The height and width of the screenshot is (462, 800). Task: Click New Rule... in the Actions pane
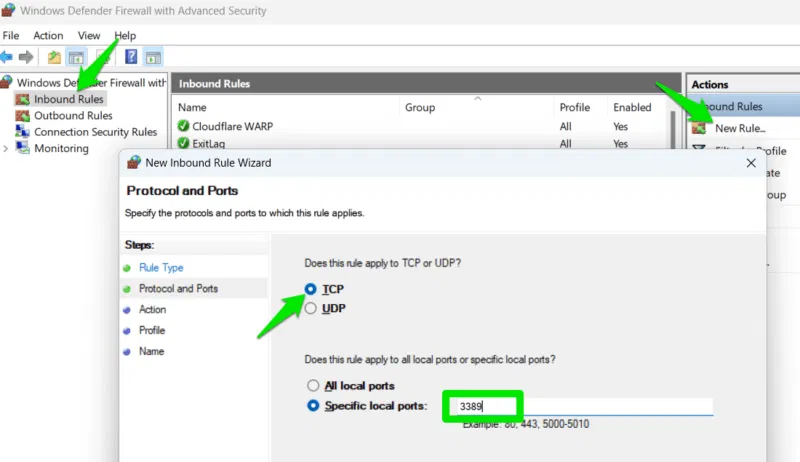point(740,129)
